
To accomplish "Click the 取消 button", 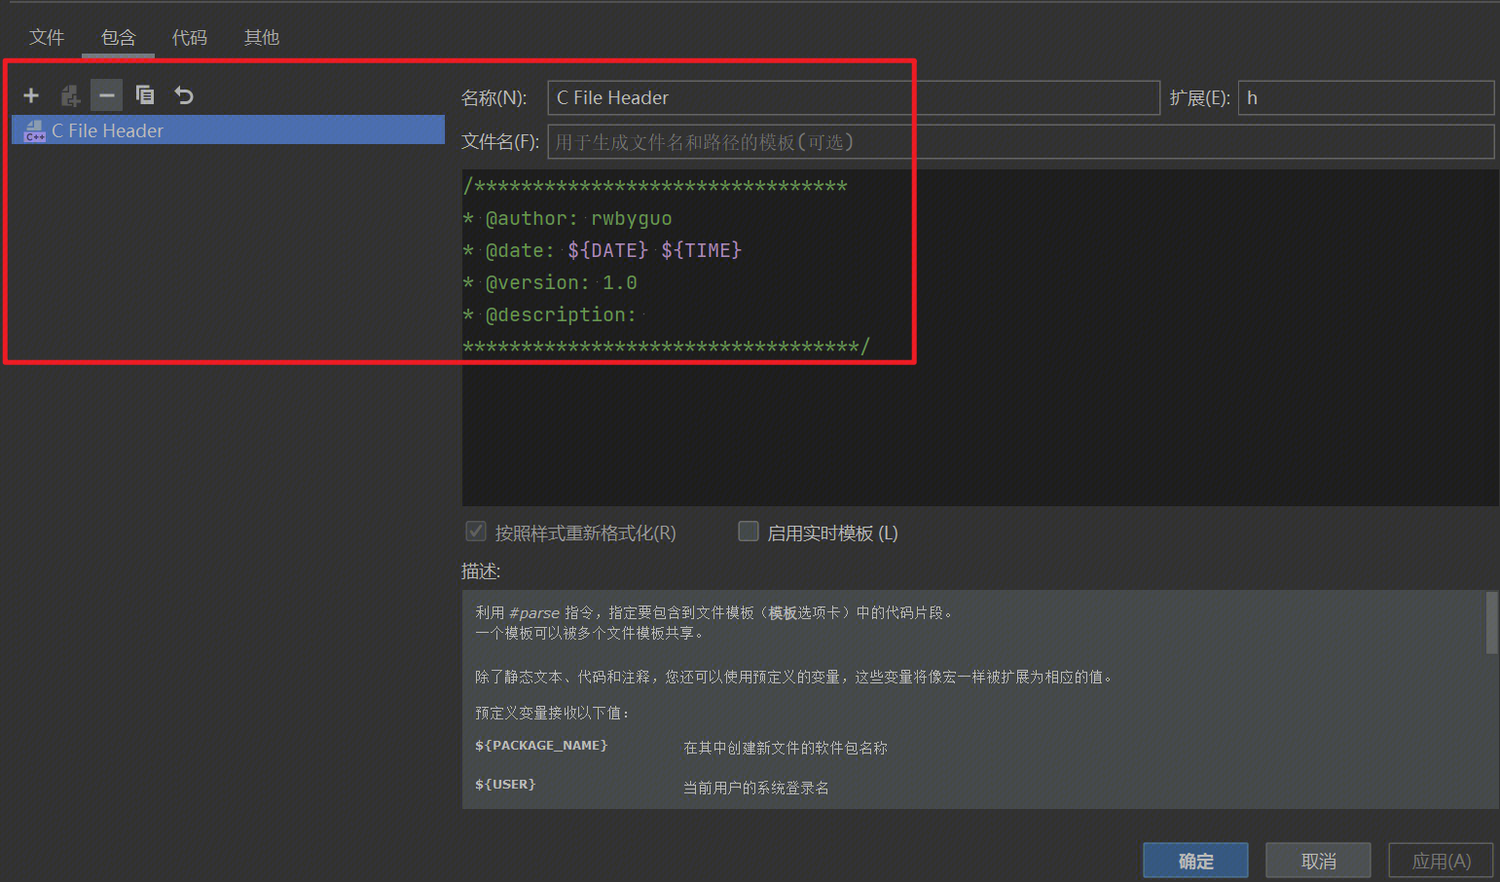I will (1318, 860).
